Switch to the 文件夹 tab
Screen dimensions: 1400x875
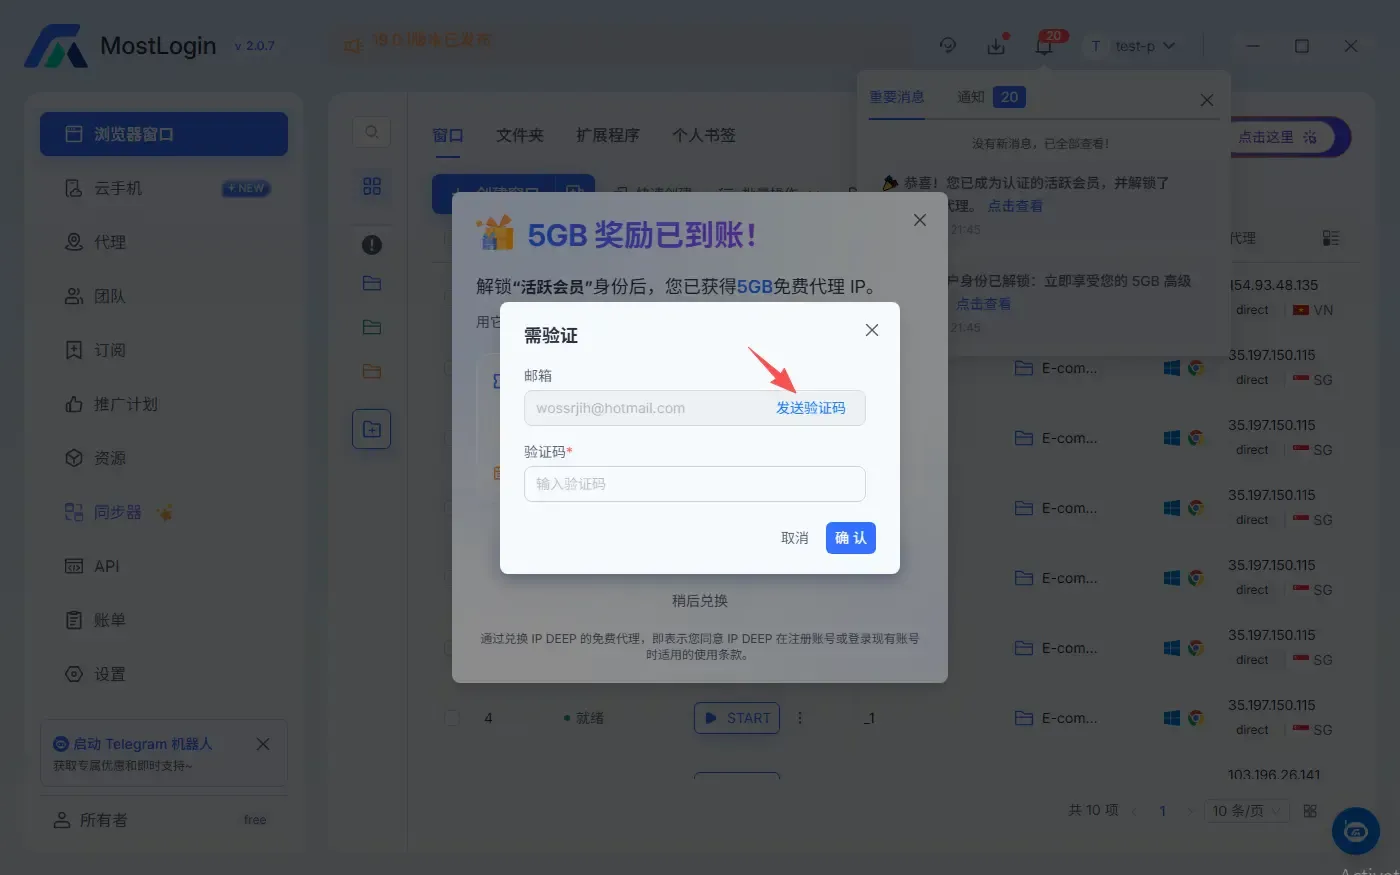(520, 135)
